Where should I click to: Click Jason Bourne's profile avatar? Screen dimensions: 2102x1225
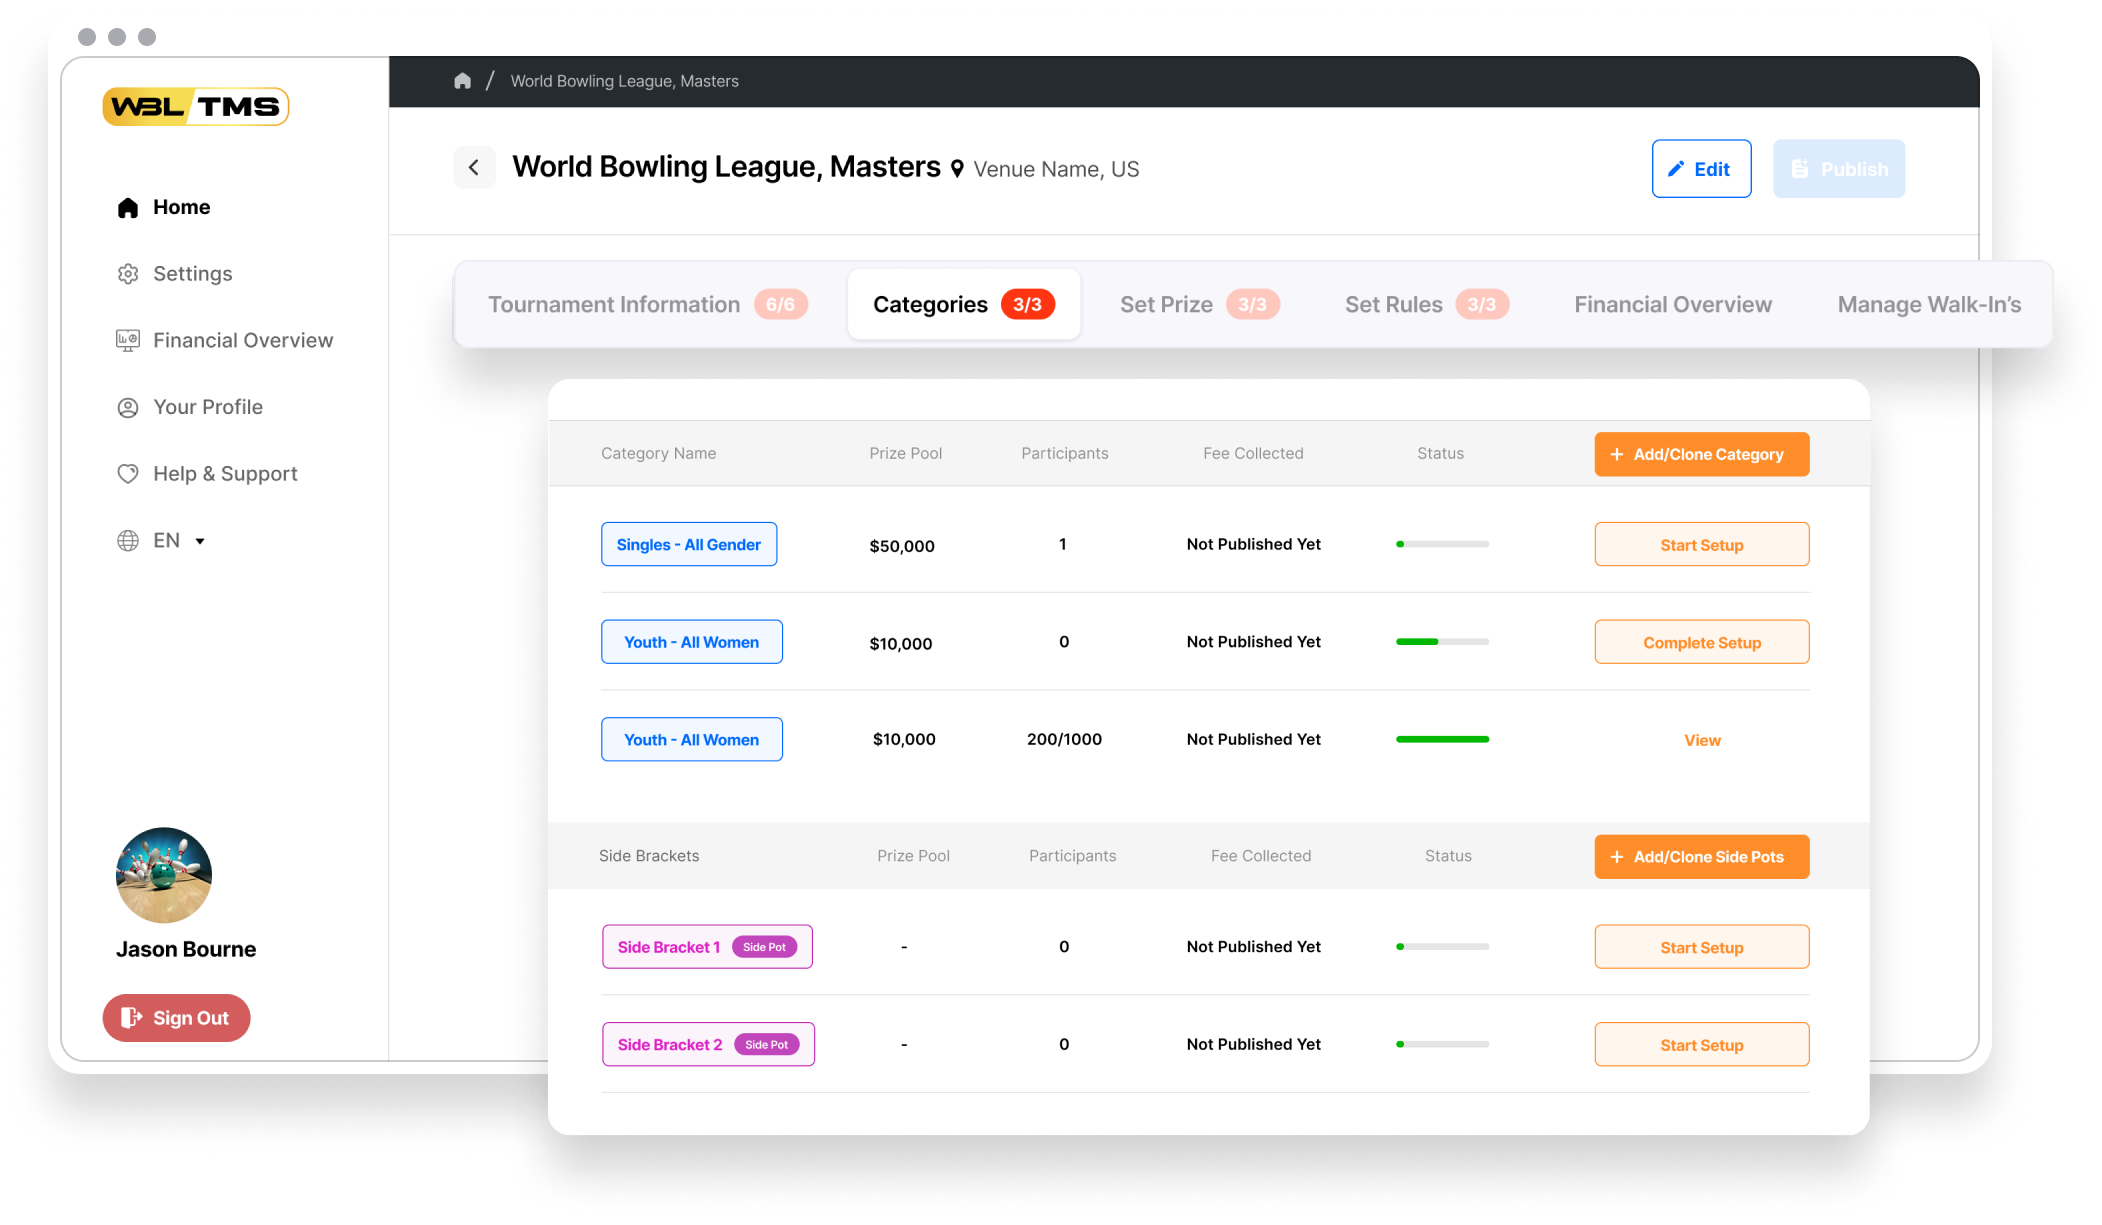[164, 875]
